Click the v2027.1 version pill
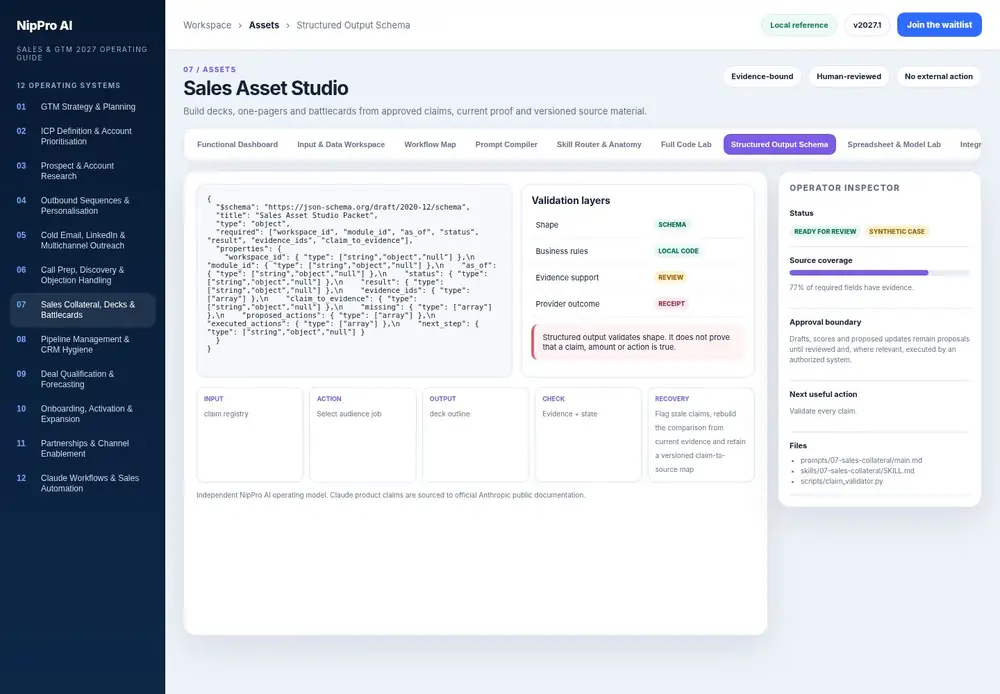The image size is (1000, 694). tap(867, 25)
